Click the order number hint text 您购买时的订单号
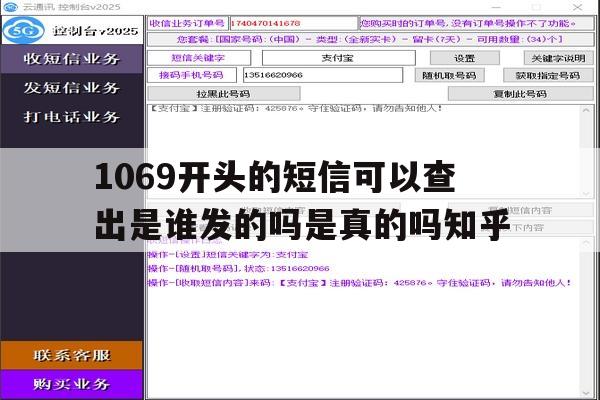600x400 pixels. pyautogui.click(x=468, y=23)
